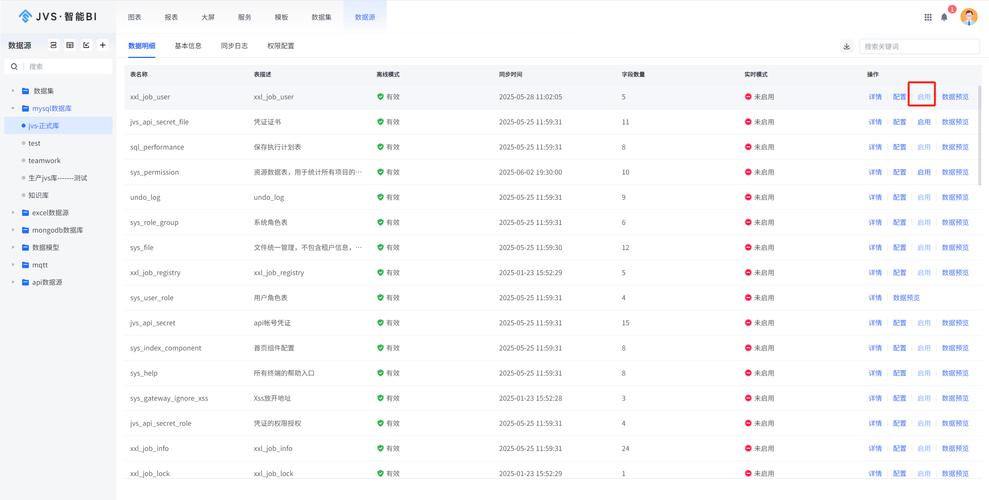Open the apps grid menu icon
The width and height of the screenshot is (989, 500).
click(x=928, y=17)
